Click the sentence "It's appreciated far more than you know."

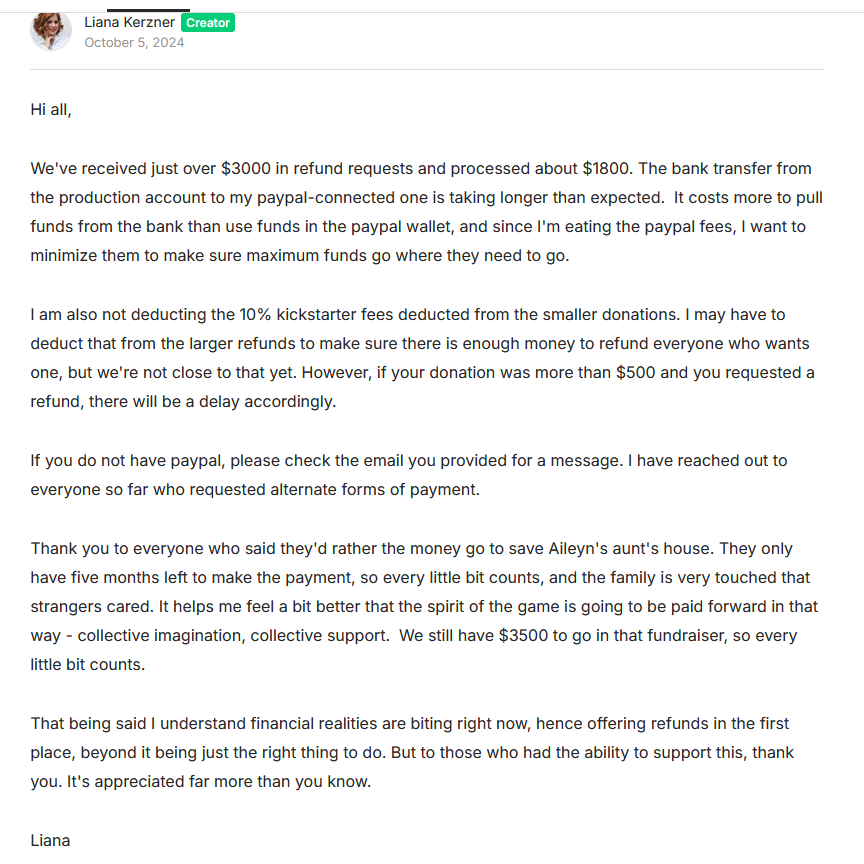click(x=219, y=782)
